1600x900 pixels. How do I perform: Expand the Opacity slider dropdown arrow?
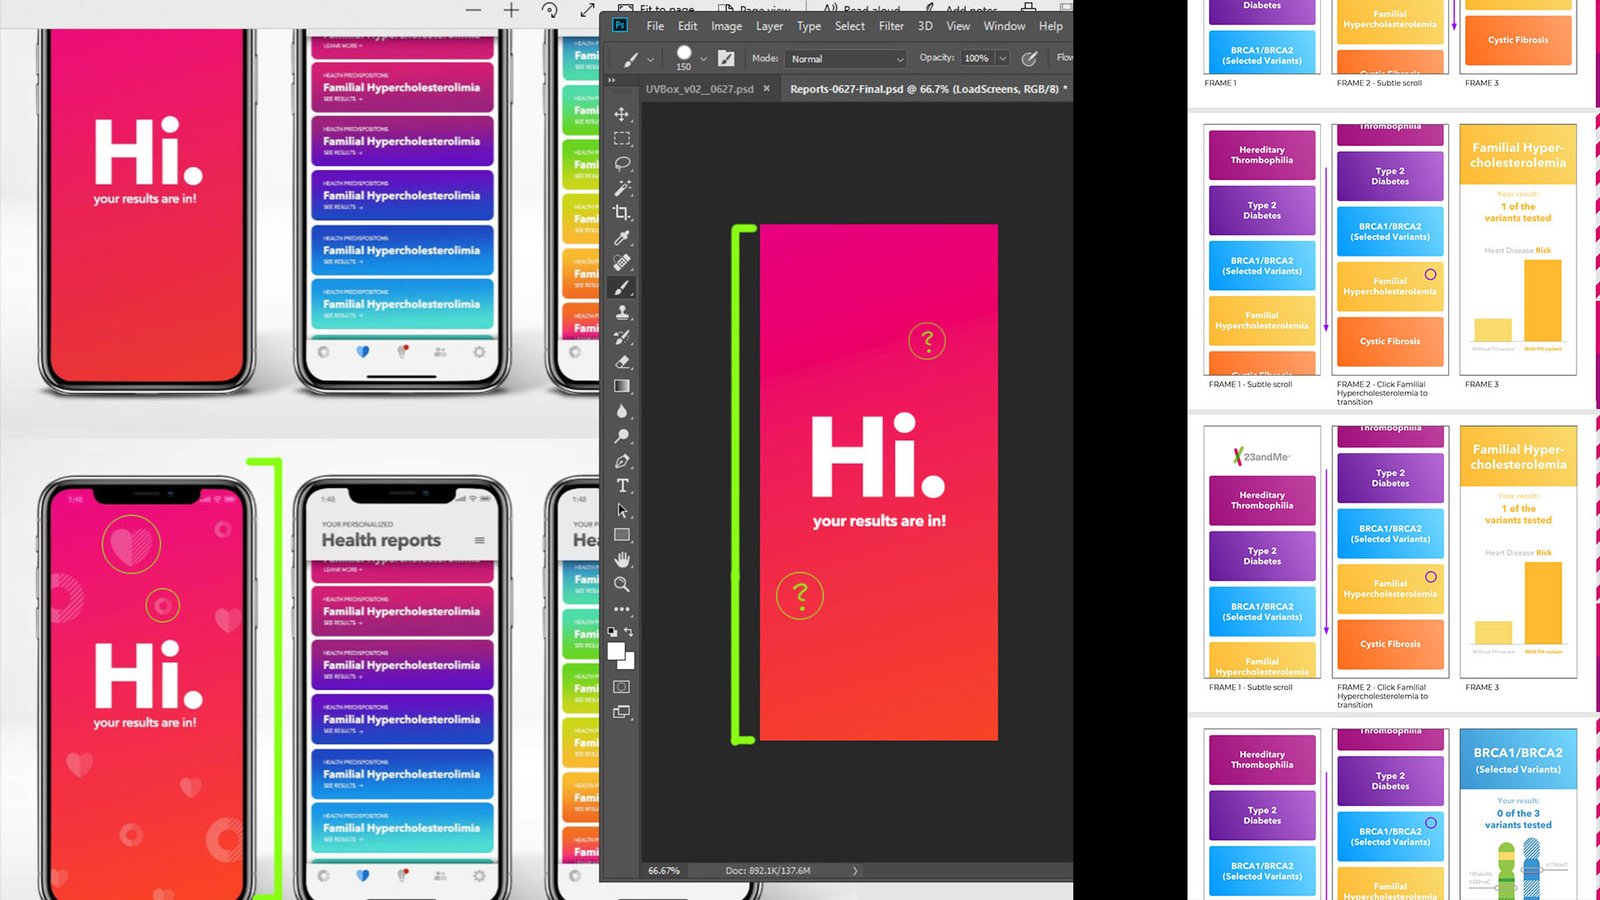point(1002,59)
